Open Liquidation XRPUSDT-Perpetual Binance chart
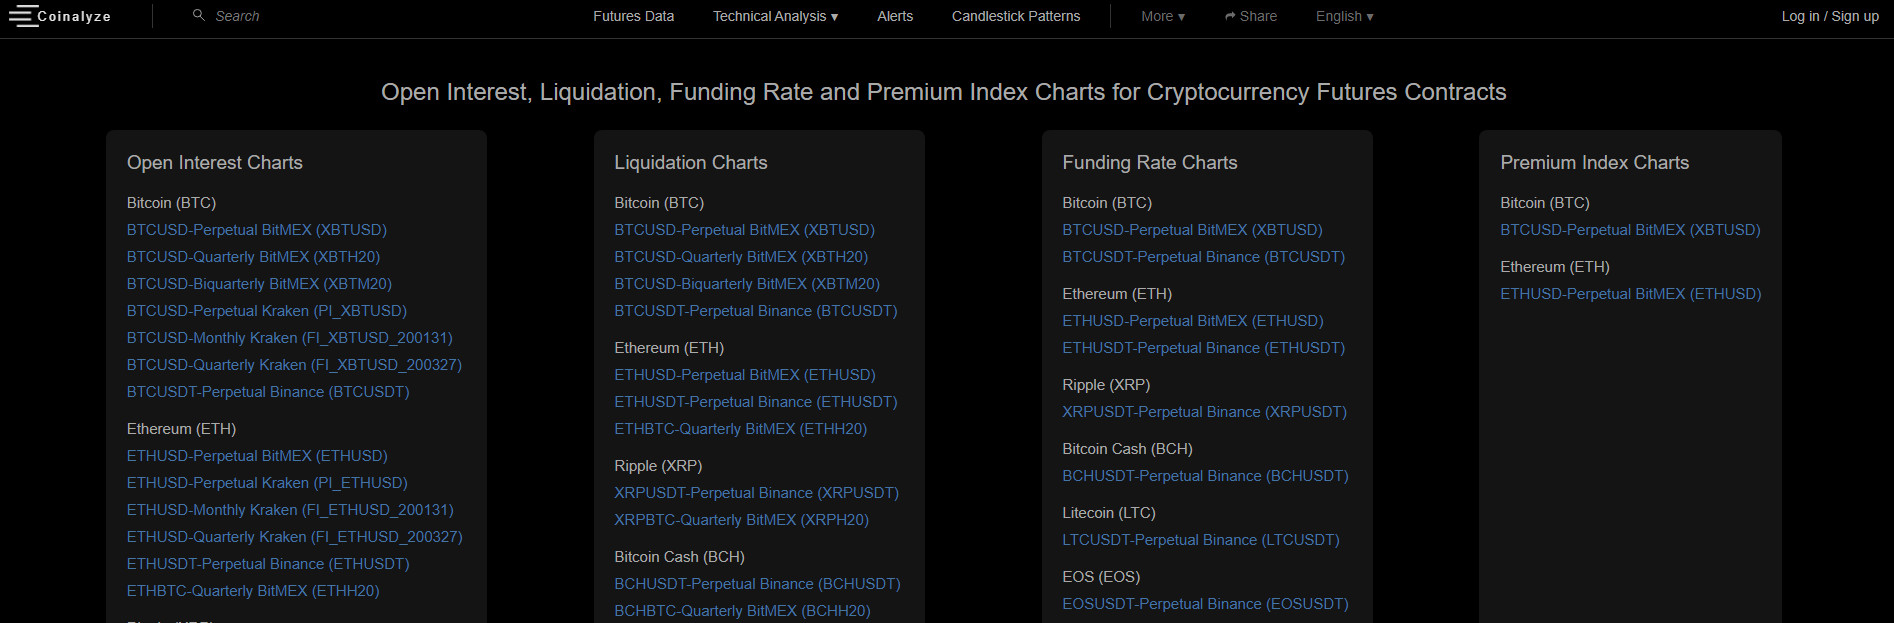Viewport: 1894px width, 623px height. (x=757, y=493)
